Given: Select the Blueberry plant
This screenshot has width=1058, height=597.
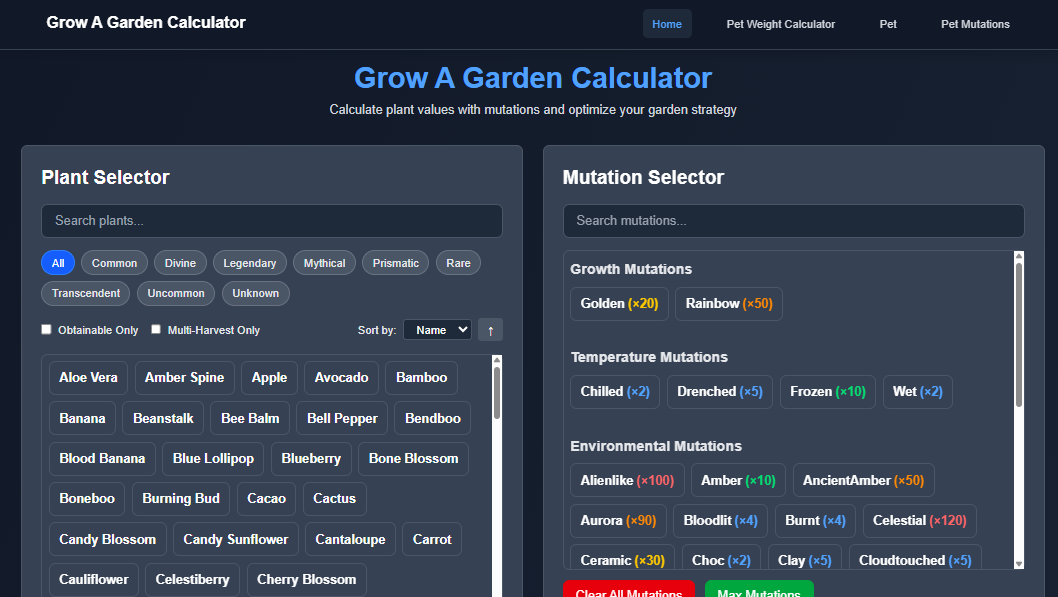Looking at the screenshot, I should click(310, 458).
